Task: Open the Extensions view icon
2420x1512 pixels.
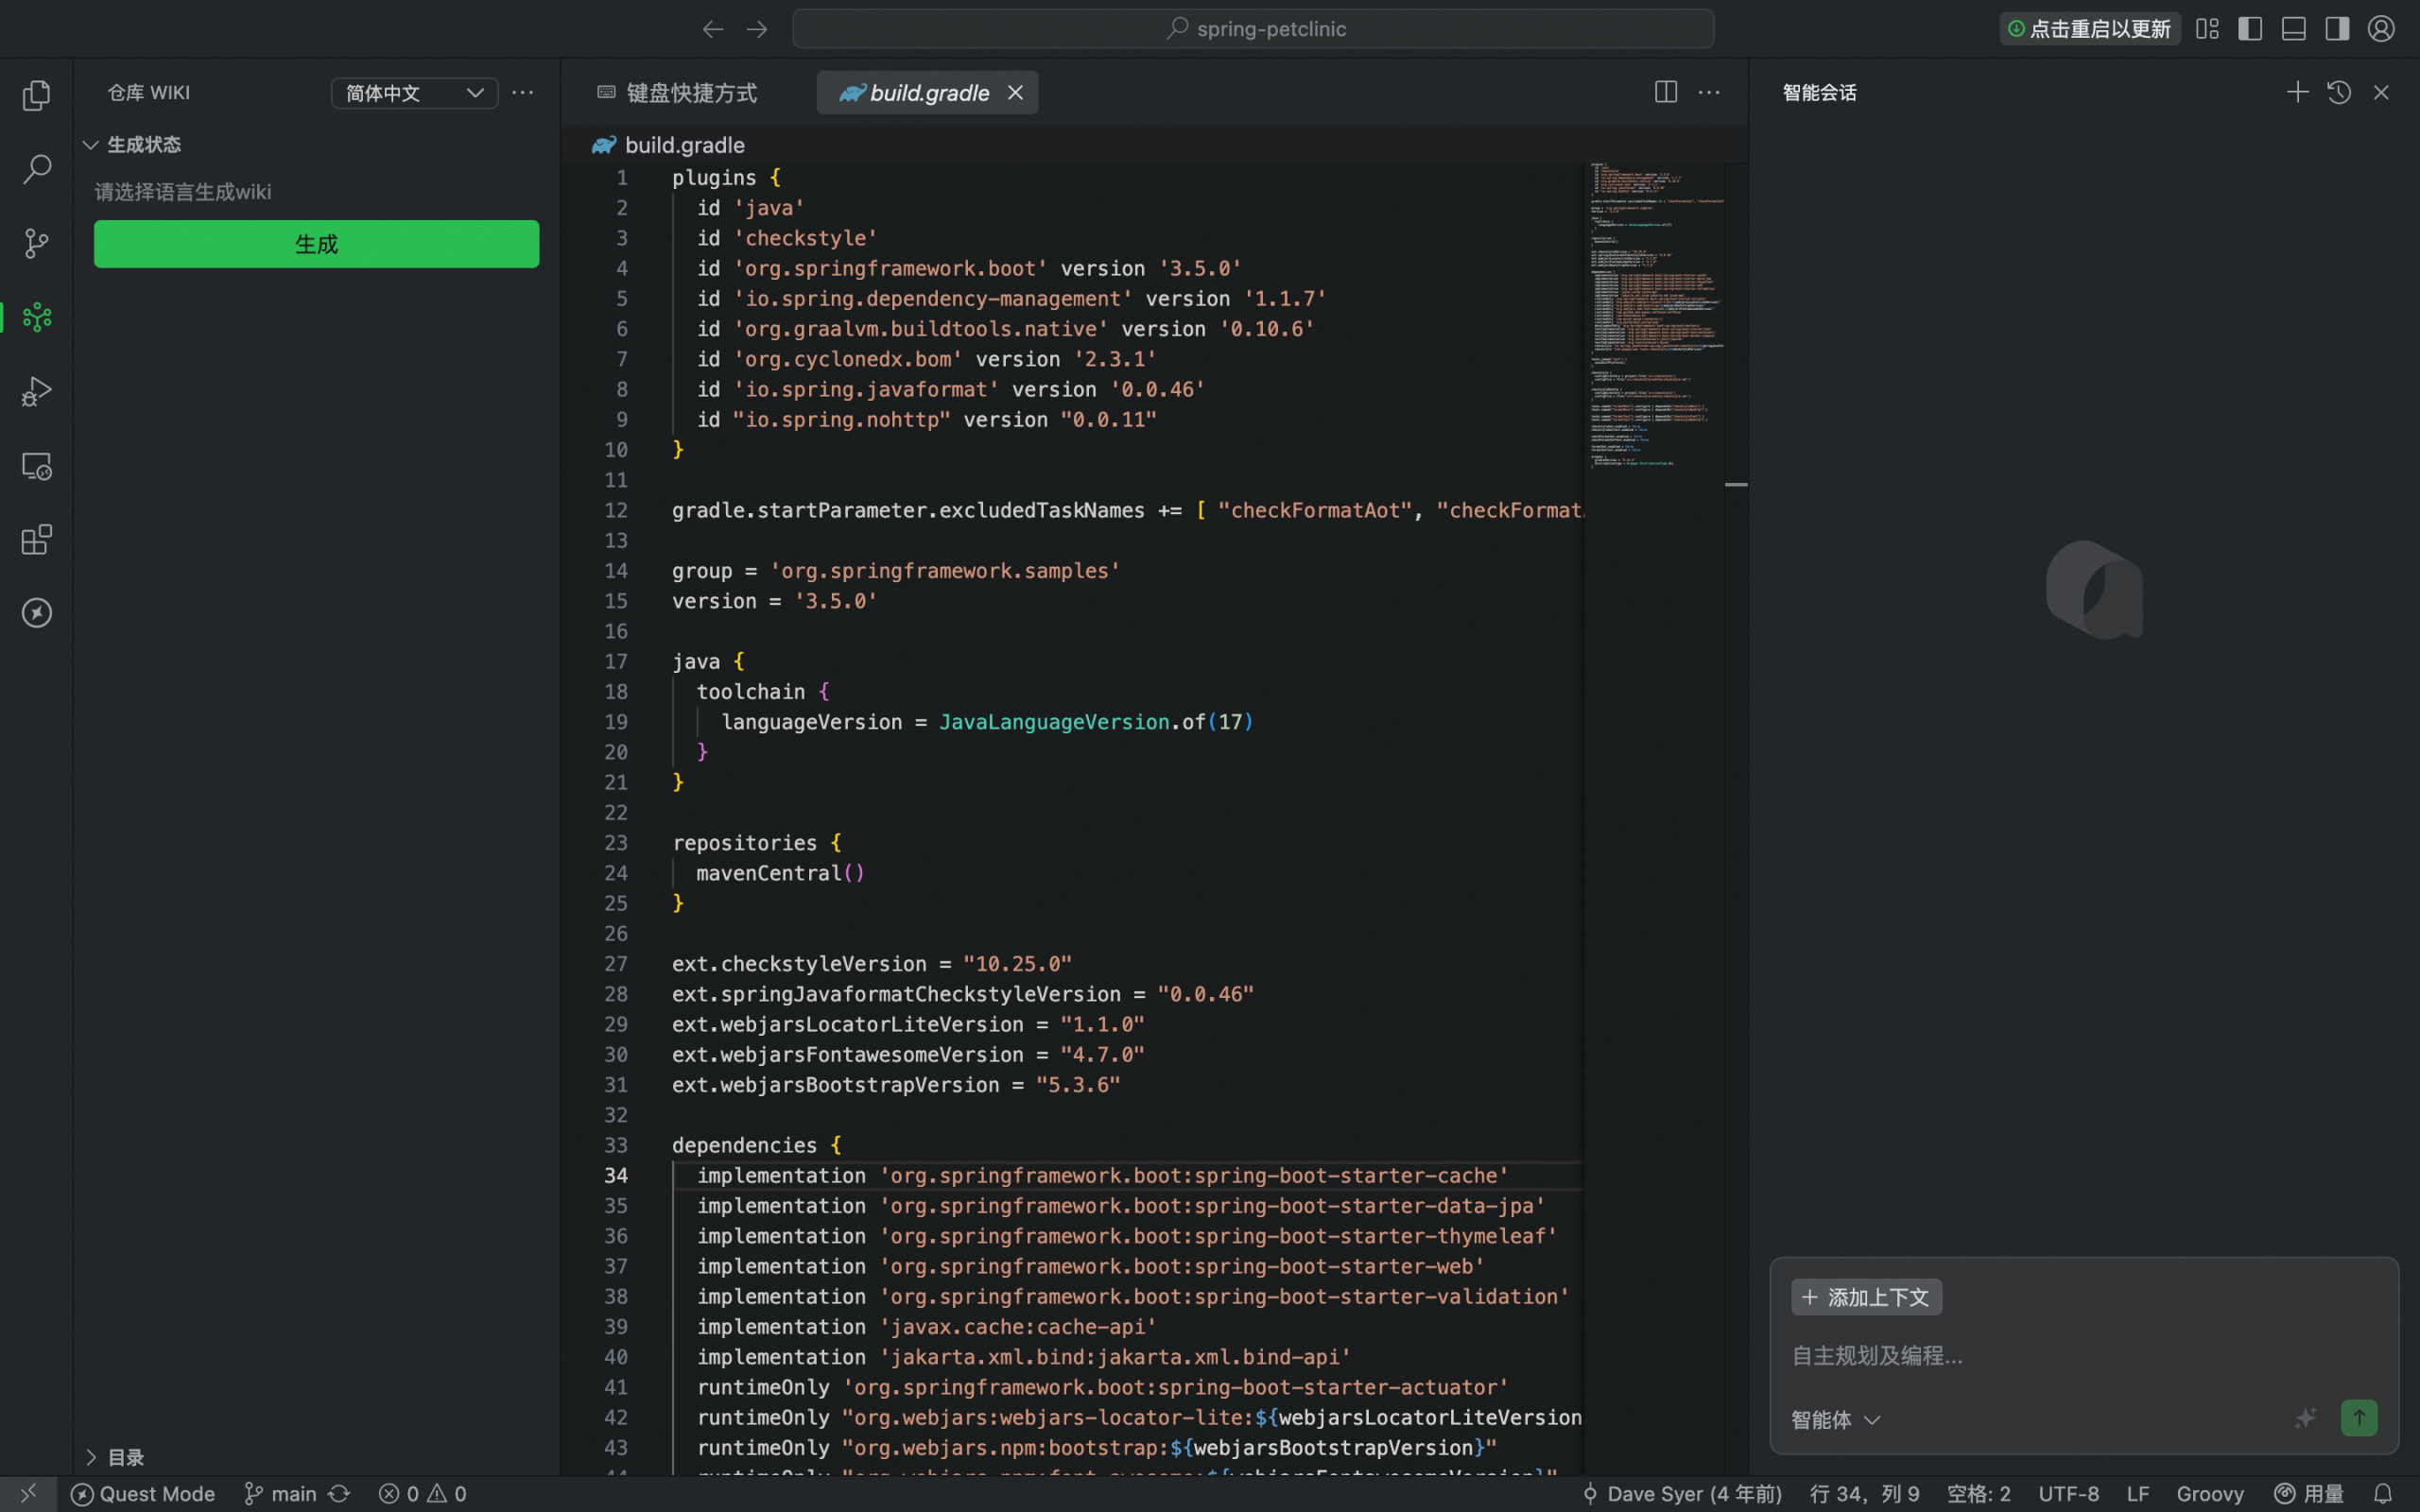Action: pos(37,540)
